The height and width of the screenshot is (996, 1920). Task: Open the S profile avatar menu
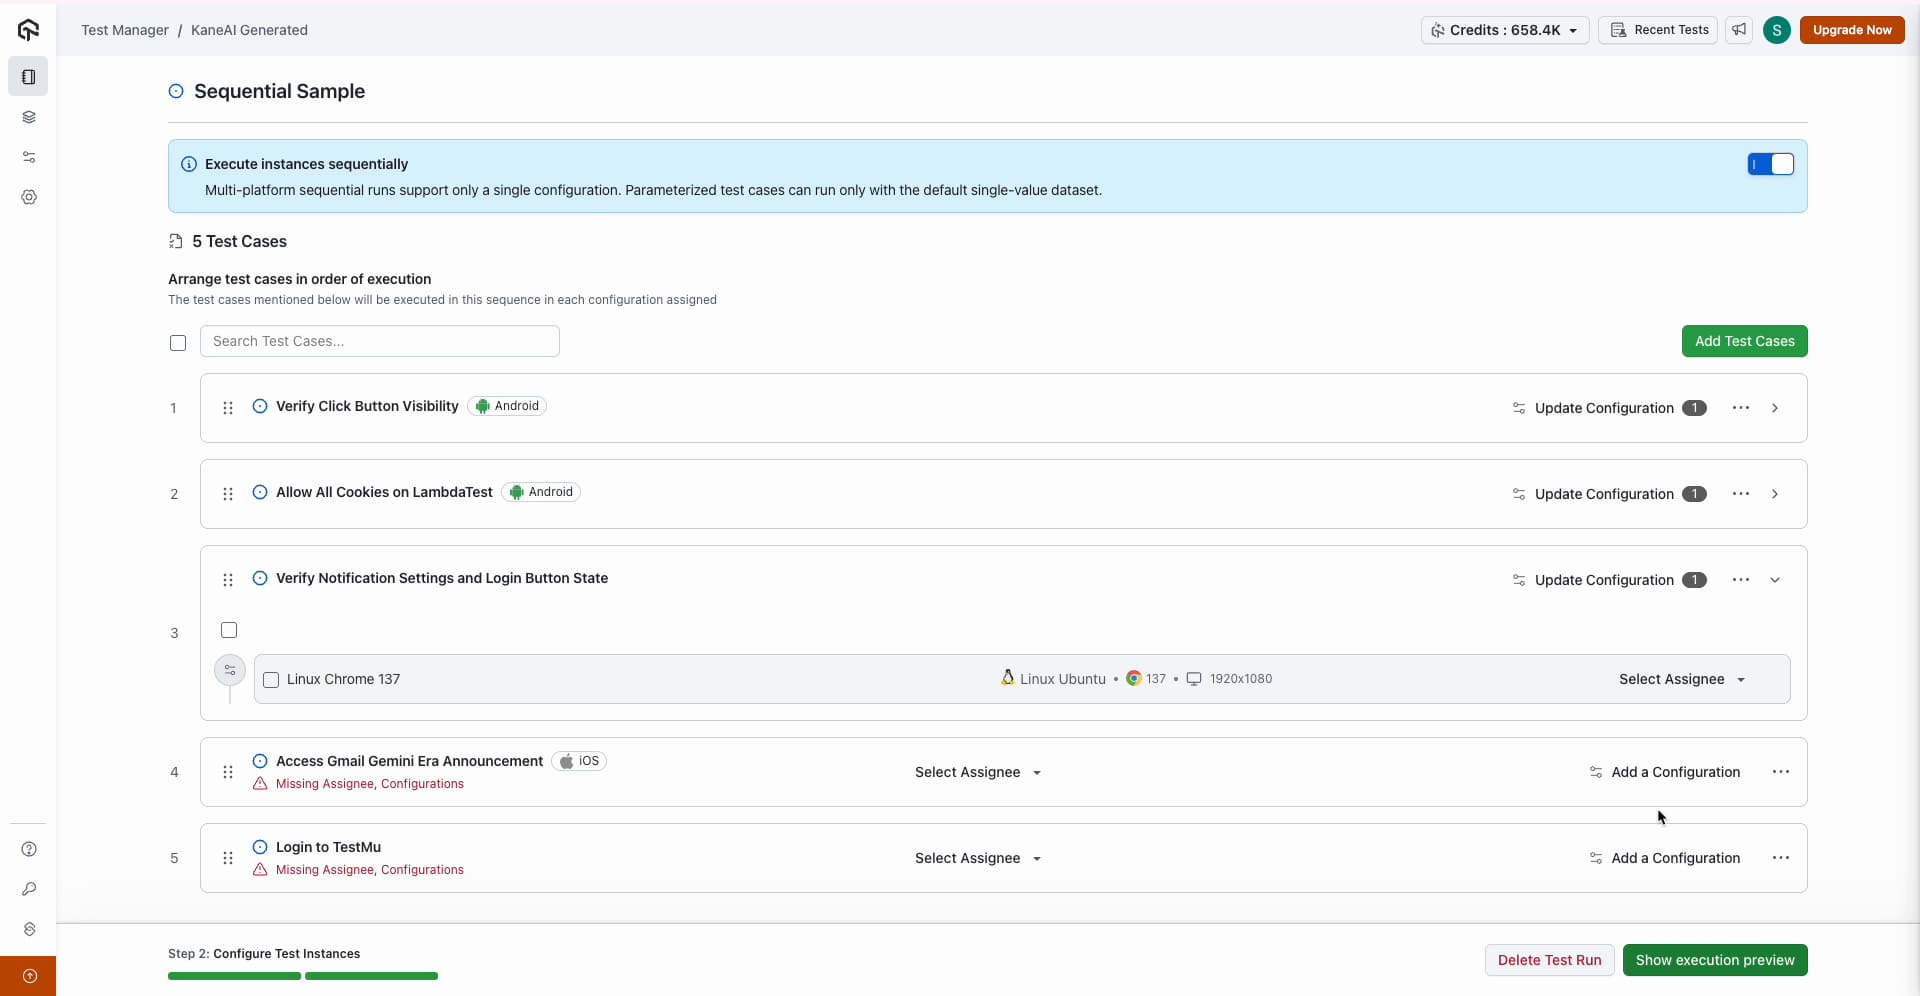[x=1777, y=30]
